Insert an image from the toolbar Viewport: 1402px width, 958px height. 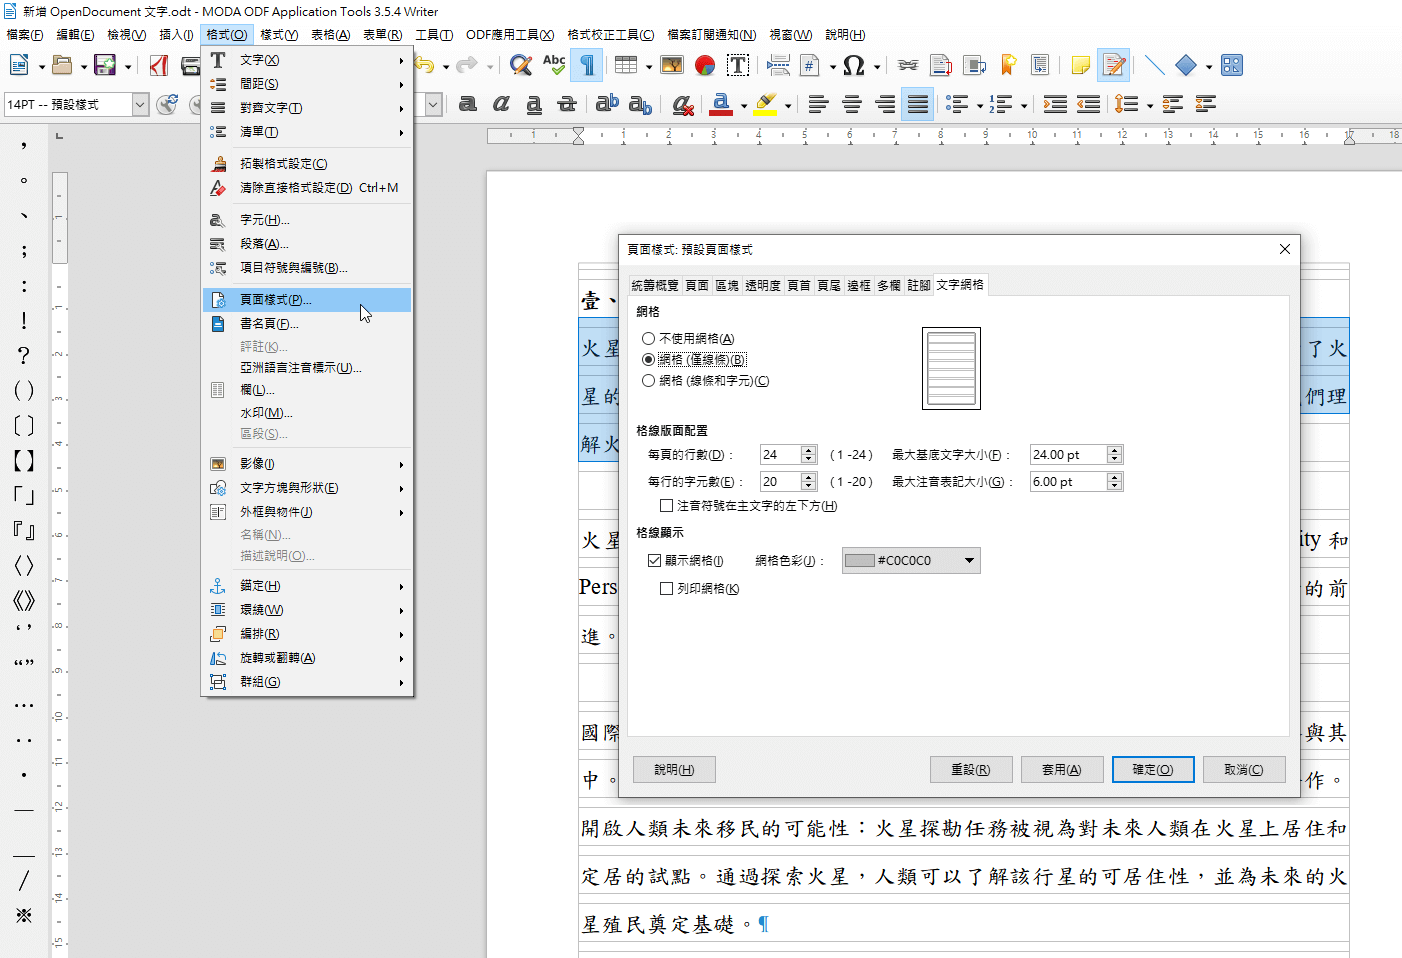coord(672,65)
